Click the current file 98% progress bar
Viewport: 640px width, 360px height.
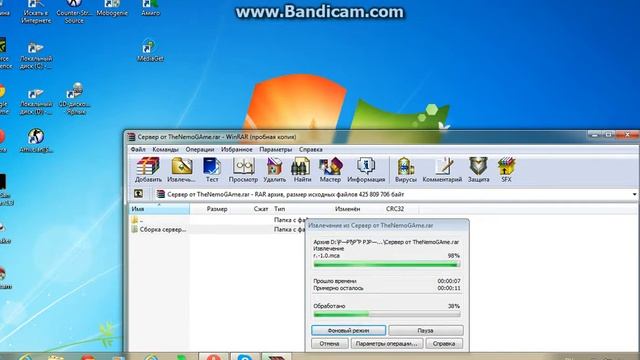(387, 264)
